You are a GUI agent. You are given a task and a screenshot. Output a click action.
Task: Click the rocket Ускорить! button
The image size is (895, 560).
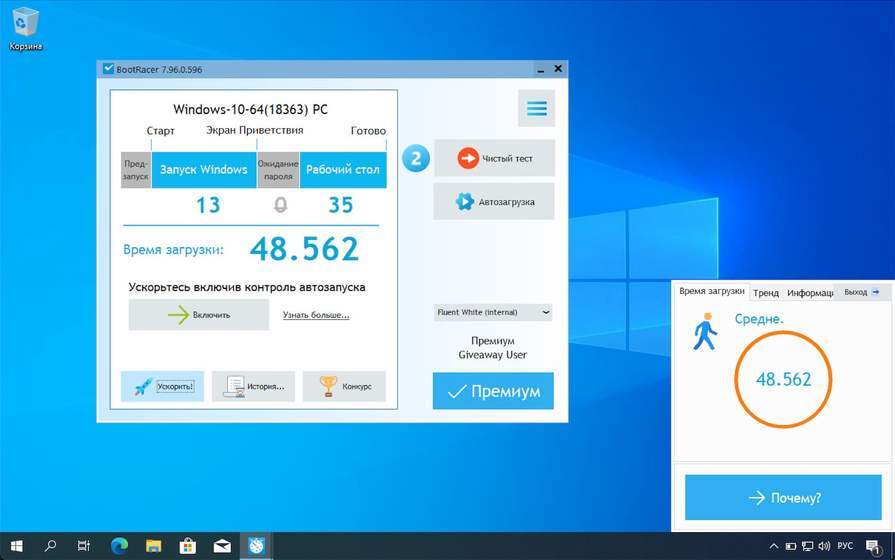(162, 386)
